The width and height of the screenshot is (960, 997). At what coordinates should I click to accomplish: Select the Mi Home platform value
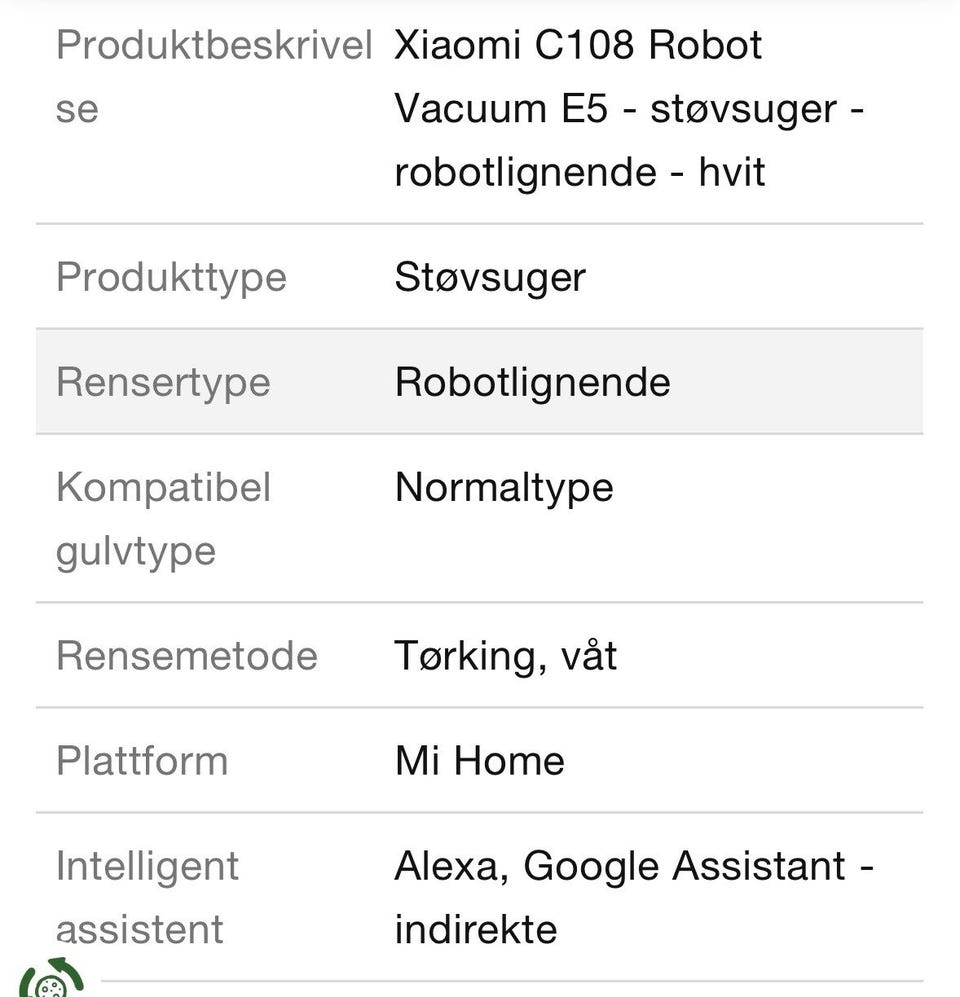tap(479, 761)
